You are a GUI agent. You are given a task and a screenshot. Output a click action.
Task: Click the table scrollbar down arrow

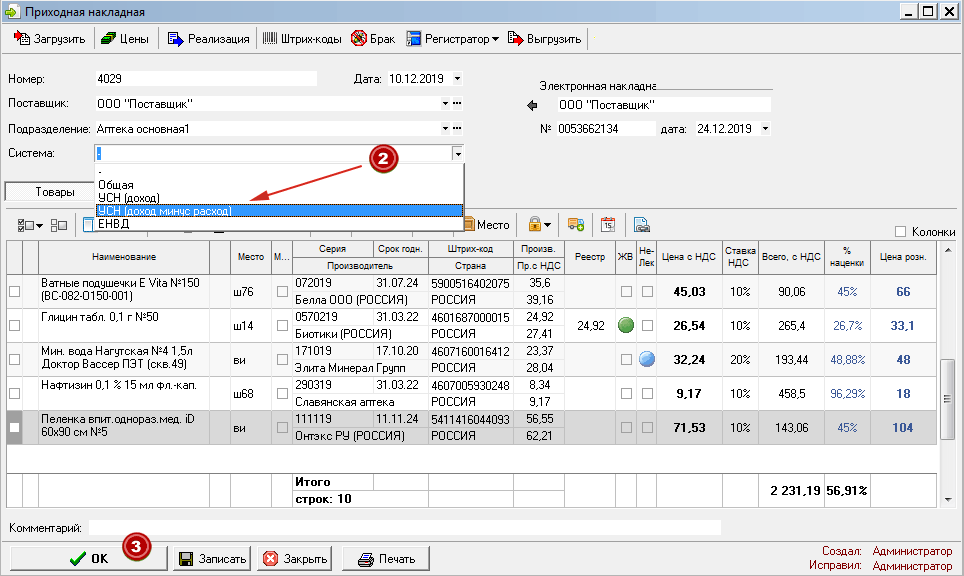(947, 499)
